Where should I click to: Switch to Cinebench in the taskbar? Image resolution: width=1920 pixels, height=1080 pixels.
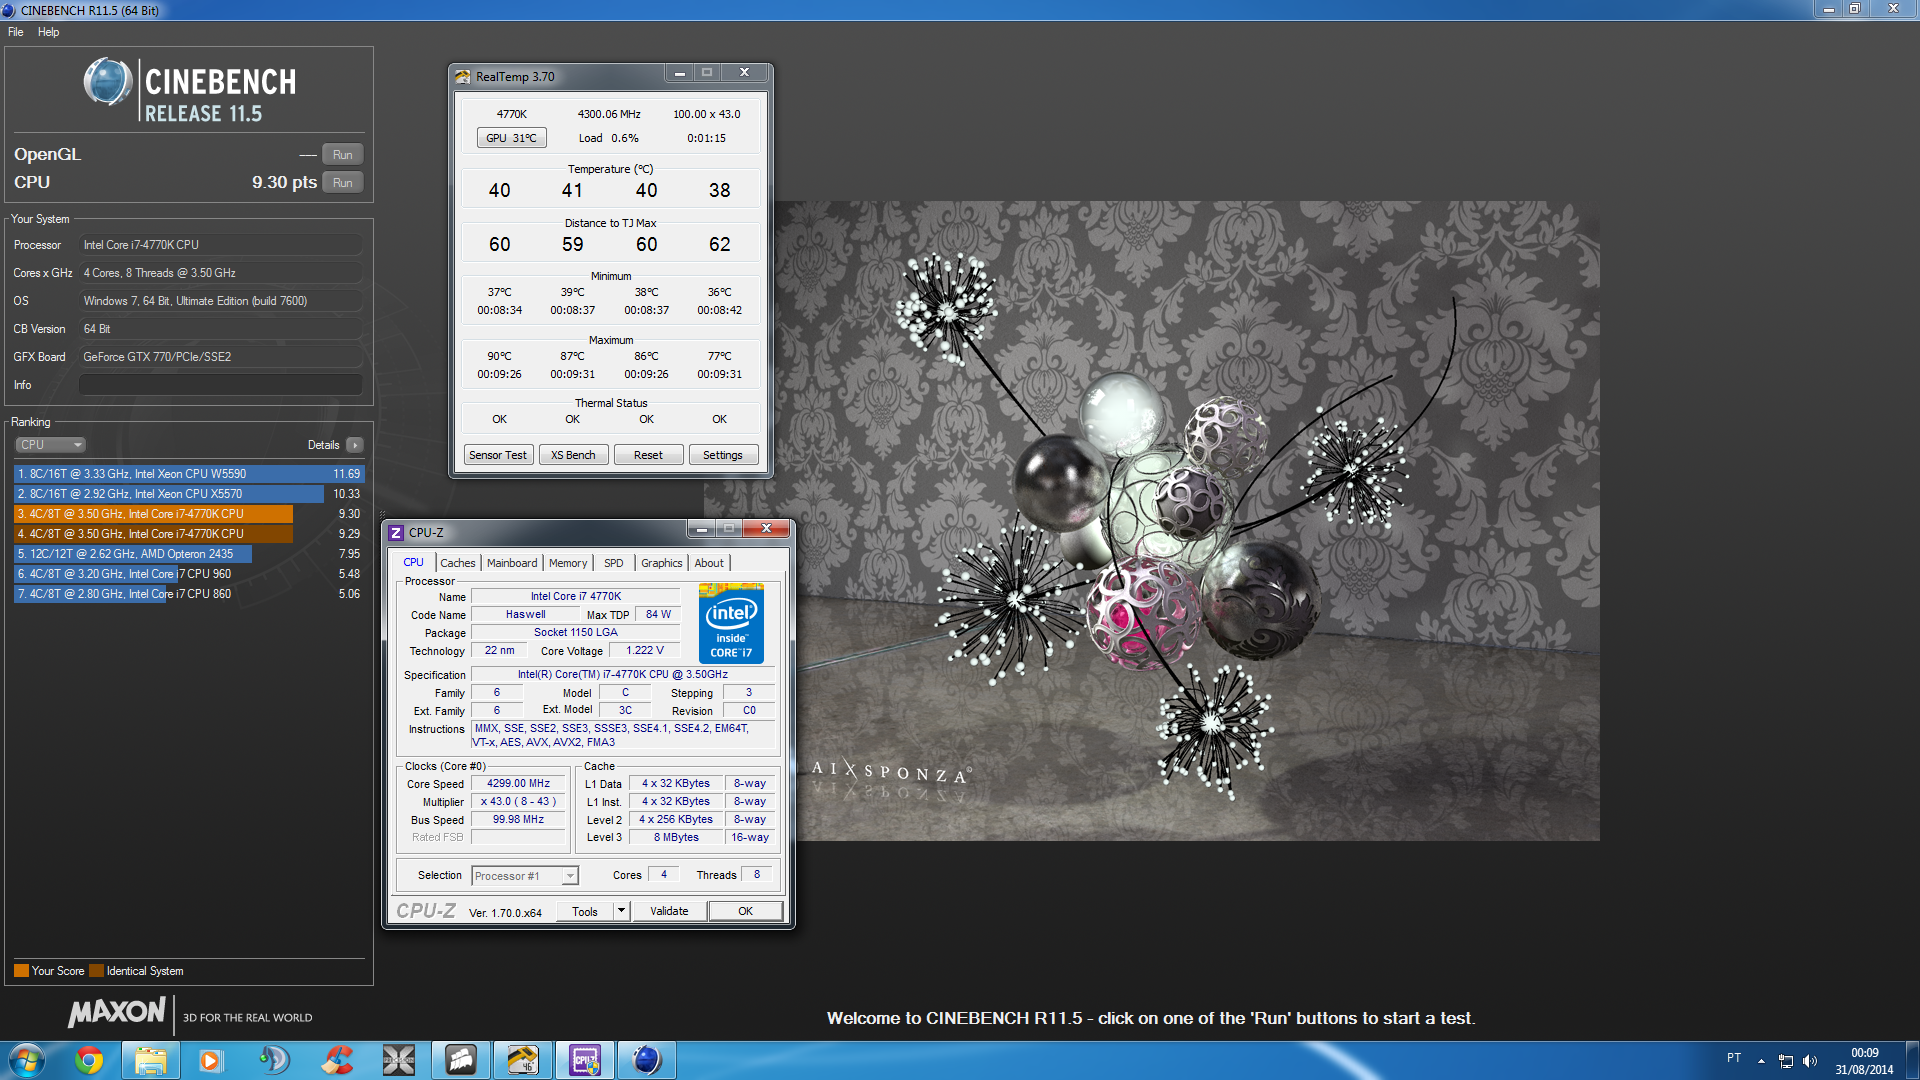pos(647,1060)
